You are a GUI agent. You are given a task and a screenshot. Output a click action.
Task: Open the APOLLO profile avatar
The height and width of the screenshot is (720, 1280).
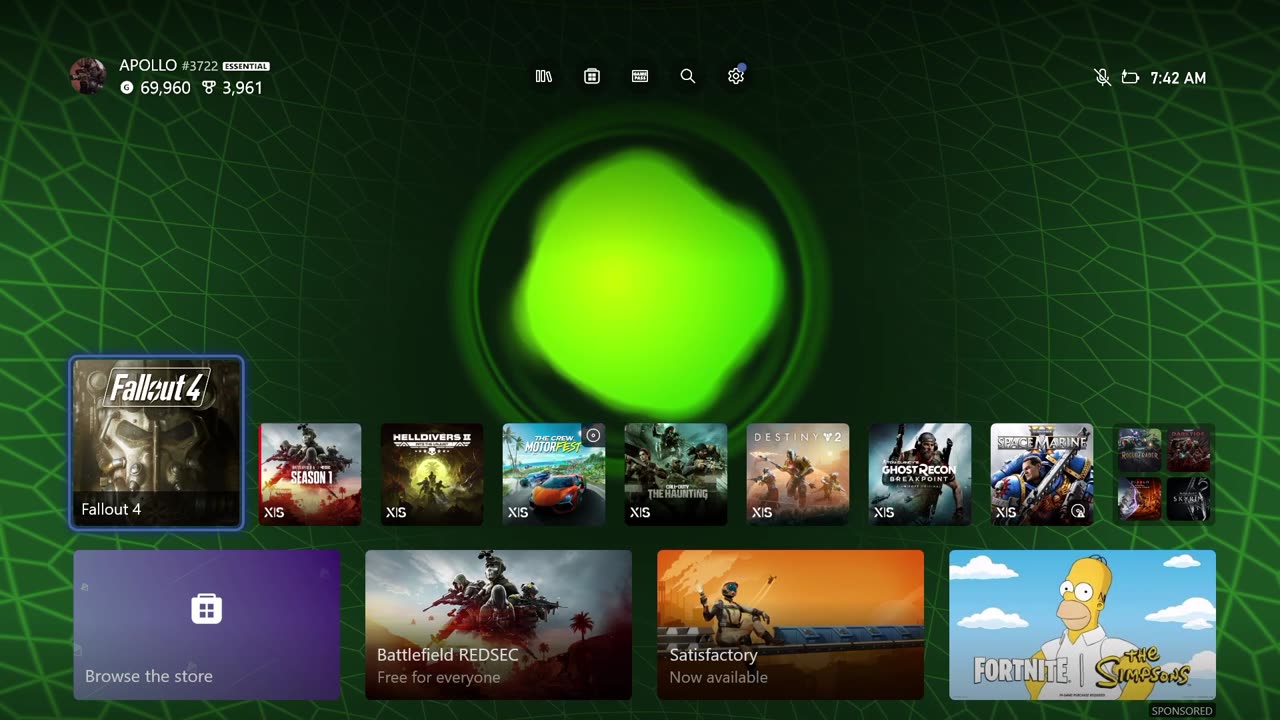[x=88, y=76]
